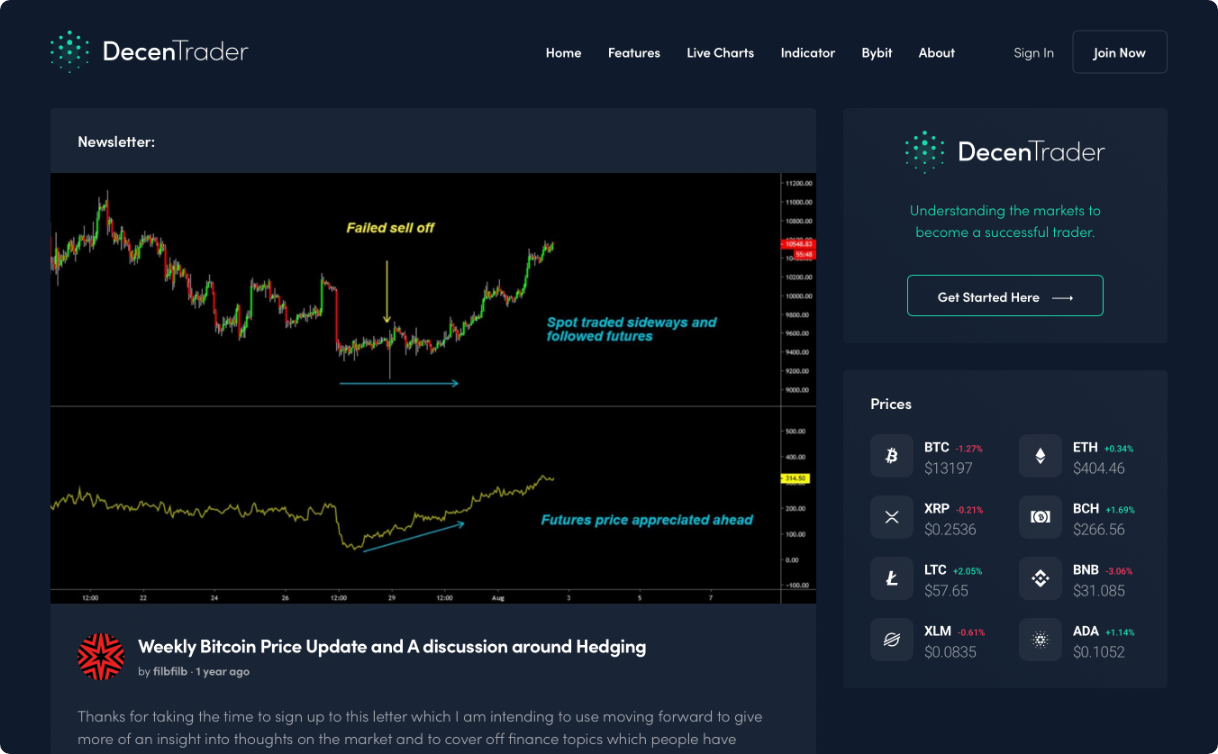Click the Get Started Here button
1218x754 pixels.
click(1004, 296)
